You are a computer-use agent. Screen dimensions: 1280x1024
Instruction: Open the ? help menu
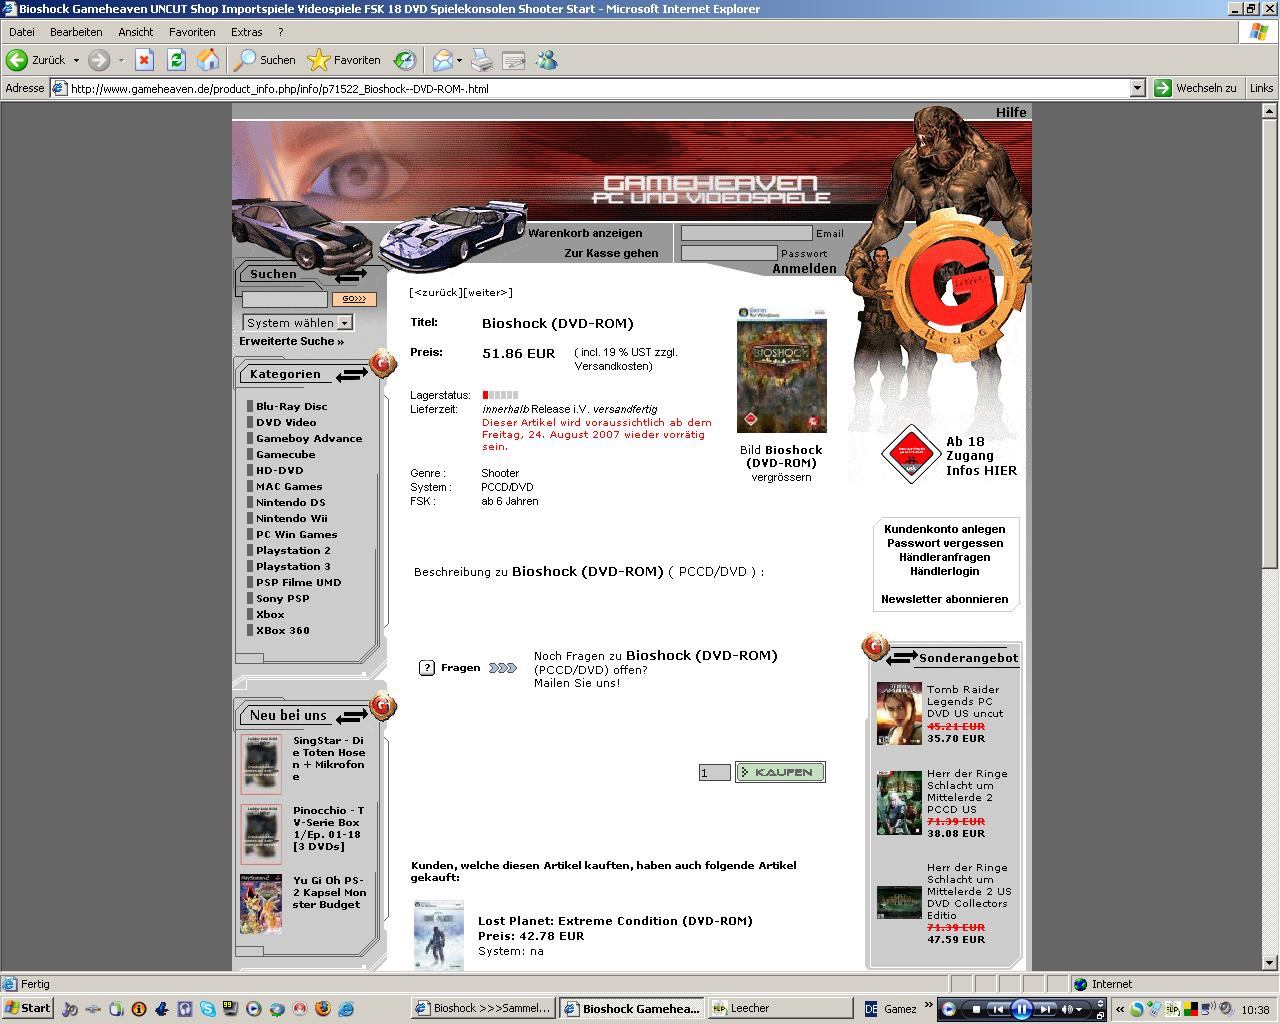pos(281,32)
